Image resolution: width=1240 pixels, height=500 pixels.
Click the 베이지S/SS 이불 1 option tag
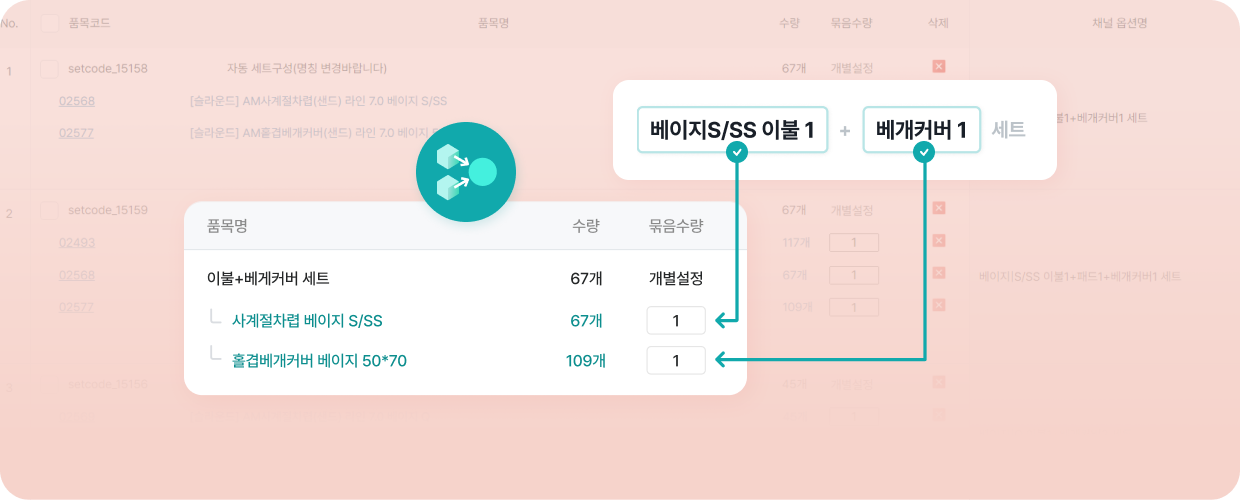pos(732,130)
